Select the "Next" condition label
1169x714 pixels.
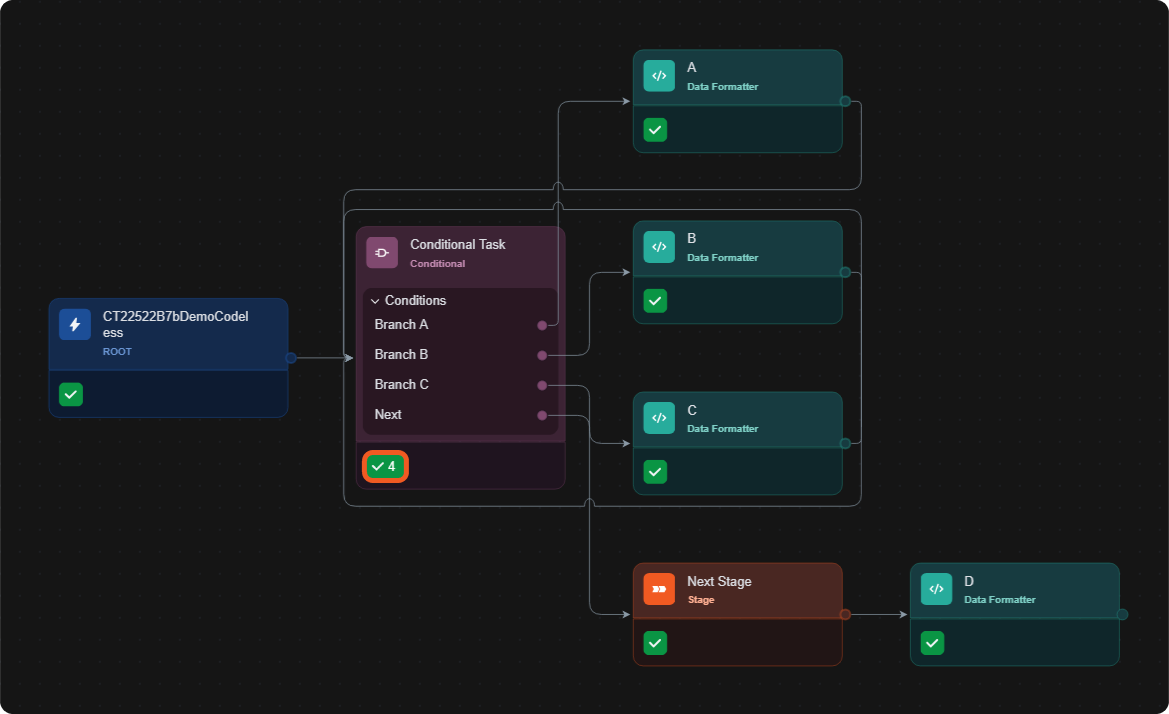coord(388,414)
